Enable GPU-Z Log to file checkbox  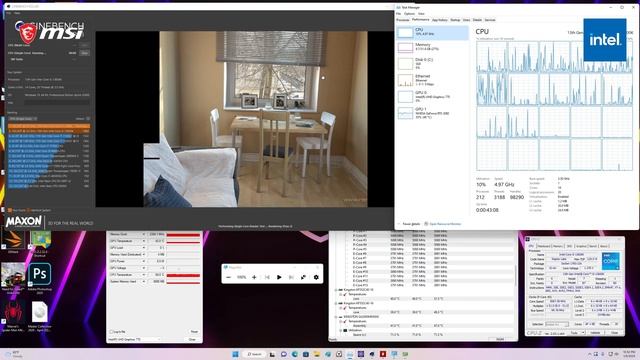point(111,332)
